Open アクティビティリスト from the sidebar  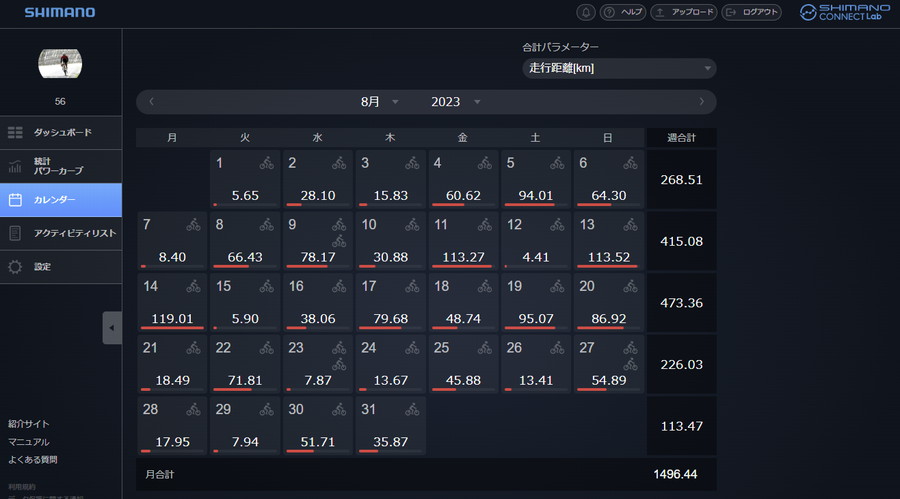(61, 233)
